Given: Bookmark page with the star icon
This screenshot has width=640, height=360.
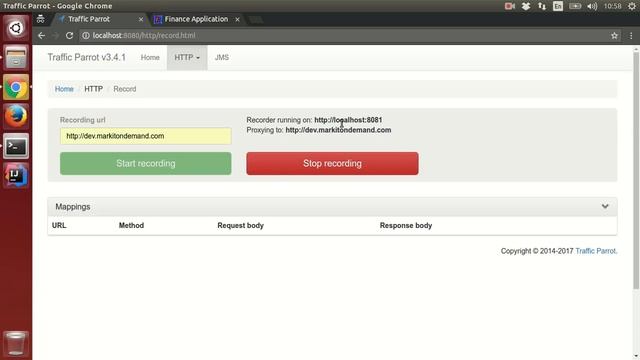Looking at the screenshot, I should tap(614, 36).
